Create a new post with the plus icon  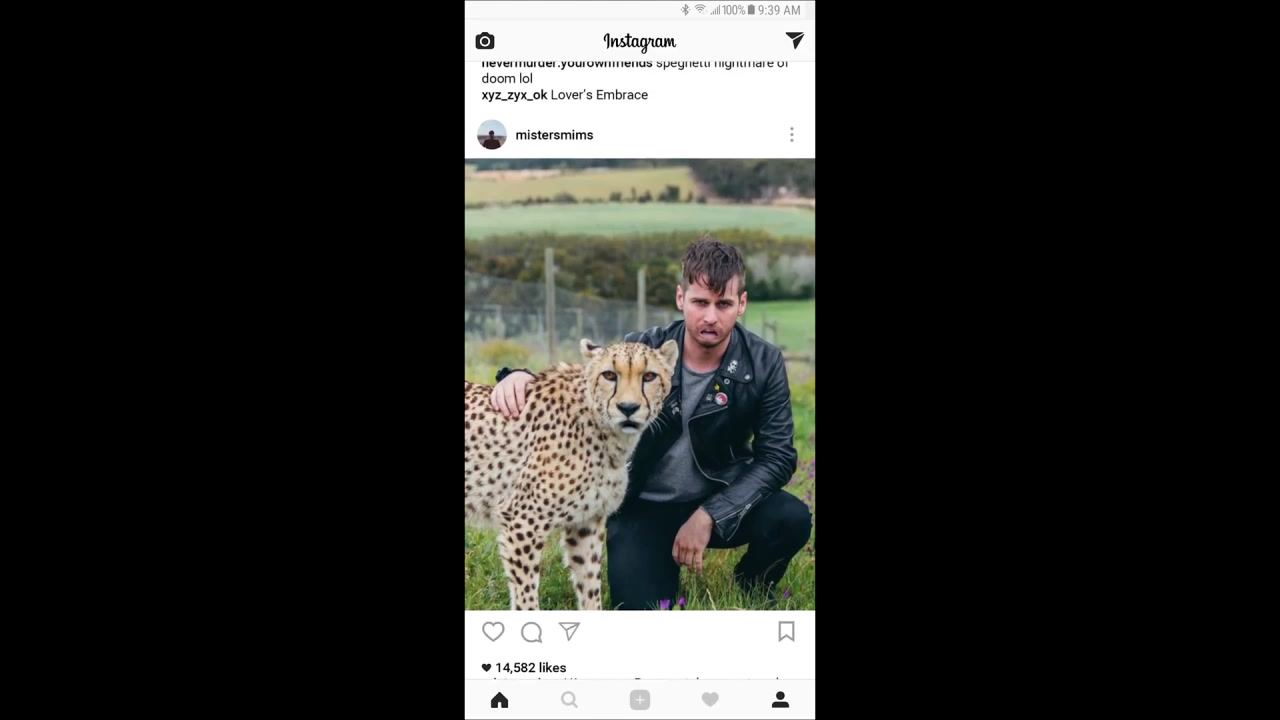[x=640, y=700]
